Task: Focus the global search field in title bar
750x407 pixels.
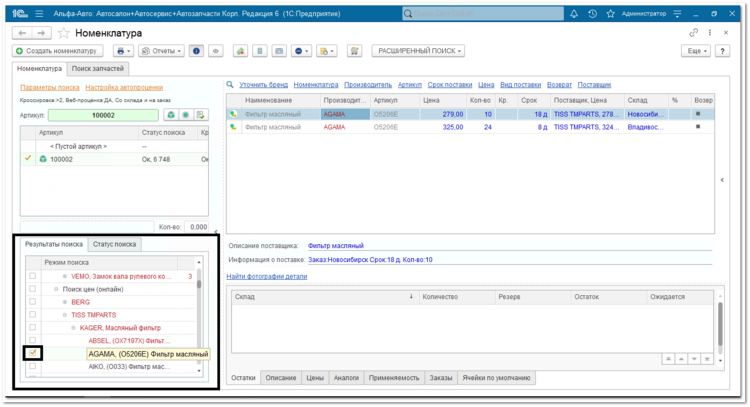Action: (x=483, y=13)
